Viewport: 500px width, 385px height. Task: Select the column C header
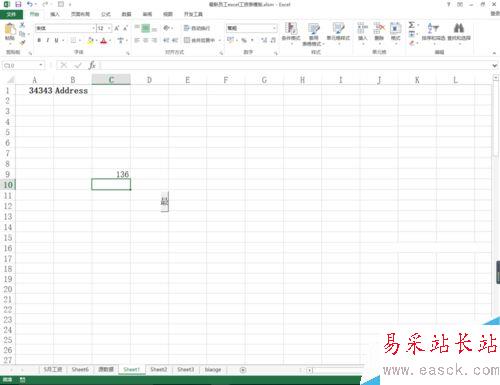[x=111, y=80]
